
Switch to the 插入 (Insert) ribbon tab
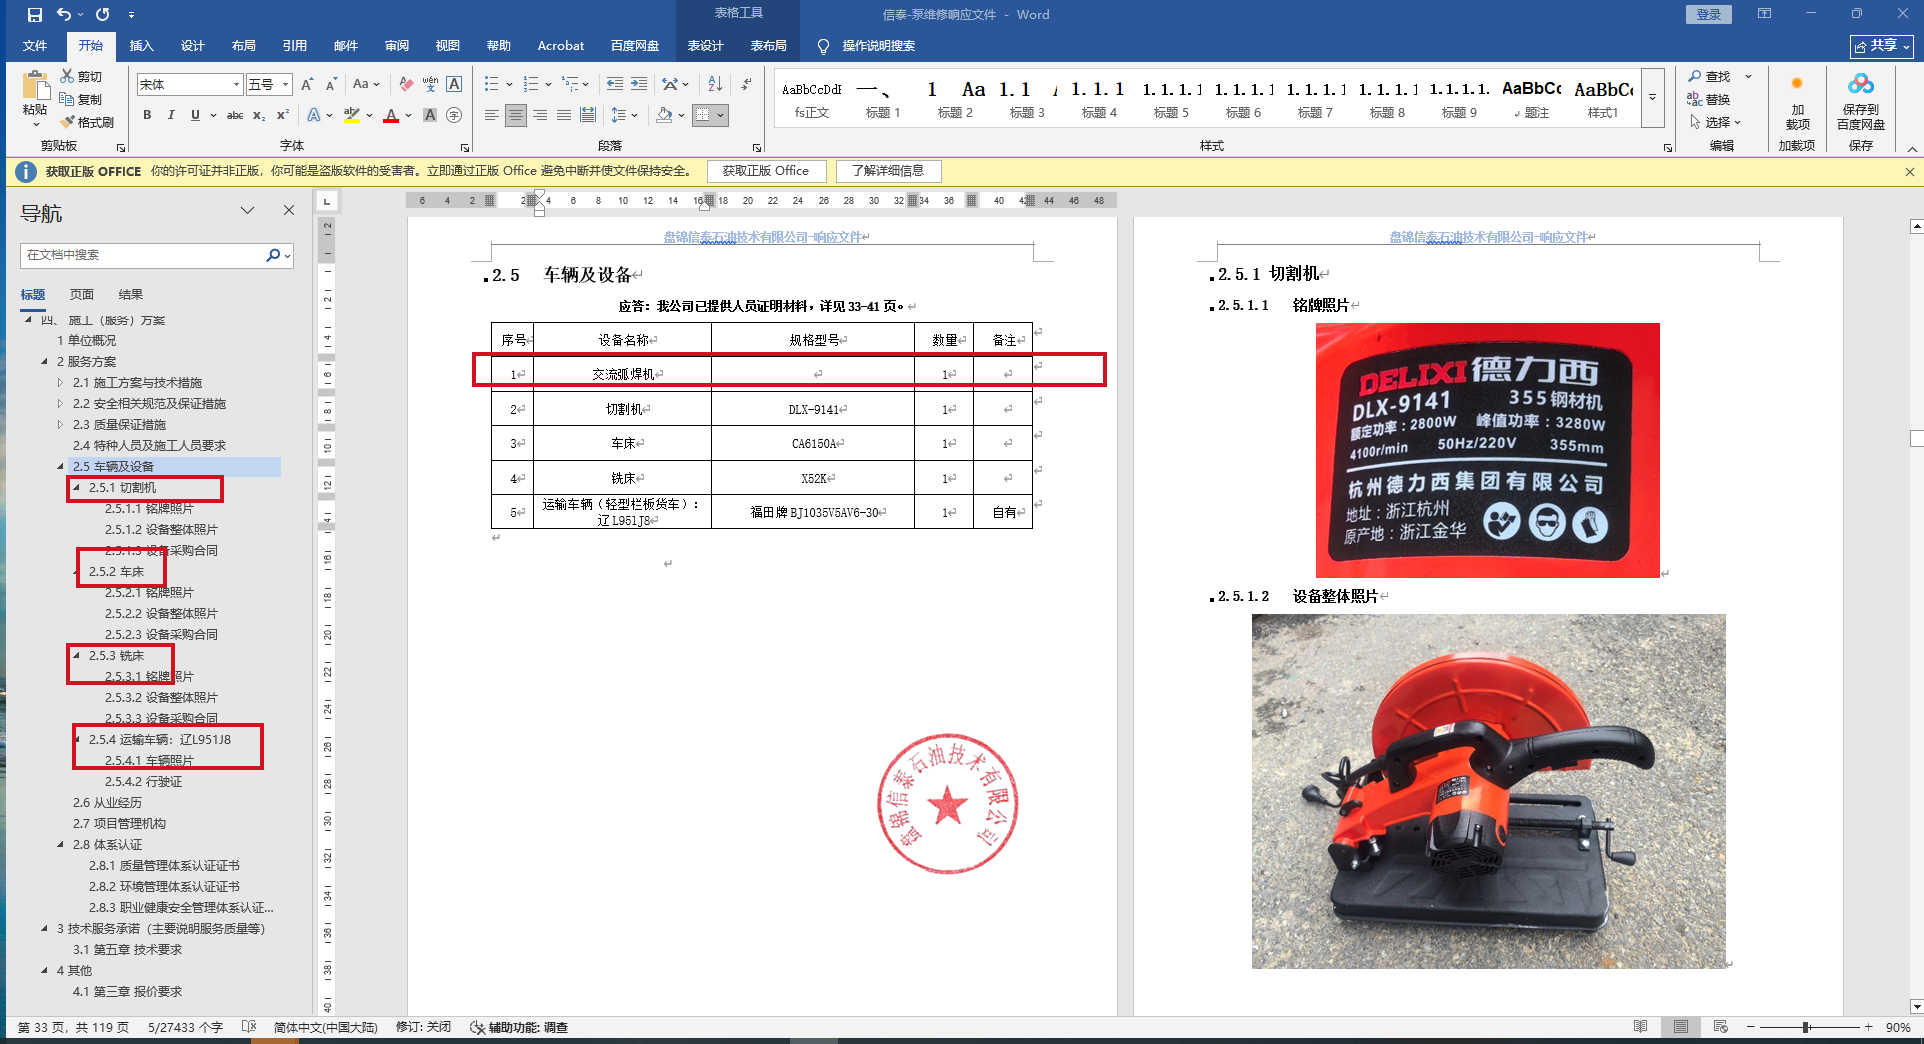[142, 46]
